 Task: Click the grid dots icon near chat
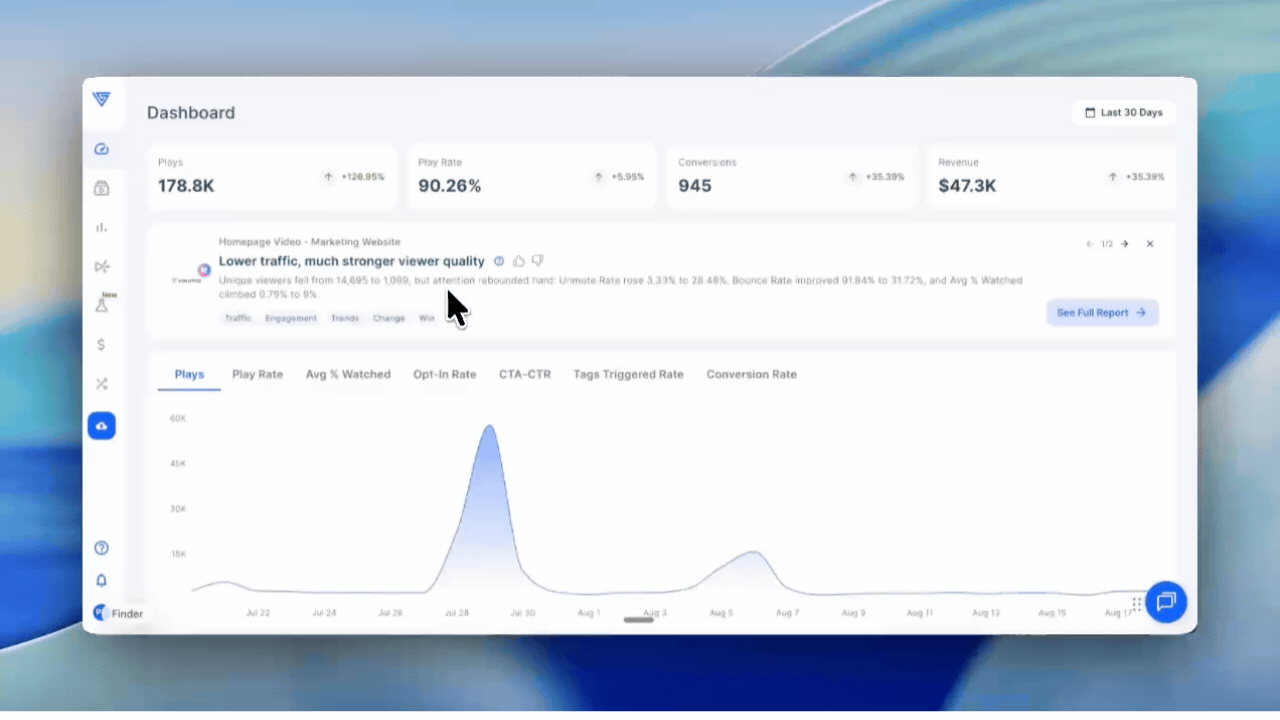[x=1137, y=603]
